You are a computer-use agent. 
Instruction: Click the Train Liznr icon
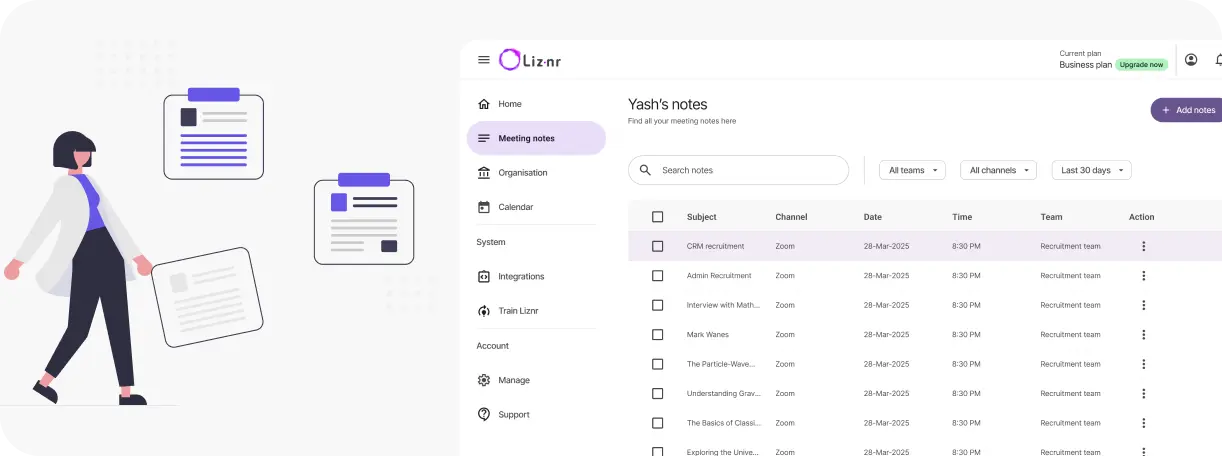[x=484, y=311]
